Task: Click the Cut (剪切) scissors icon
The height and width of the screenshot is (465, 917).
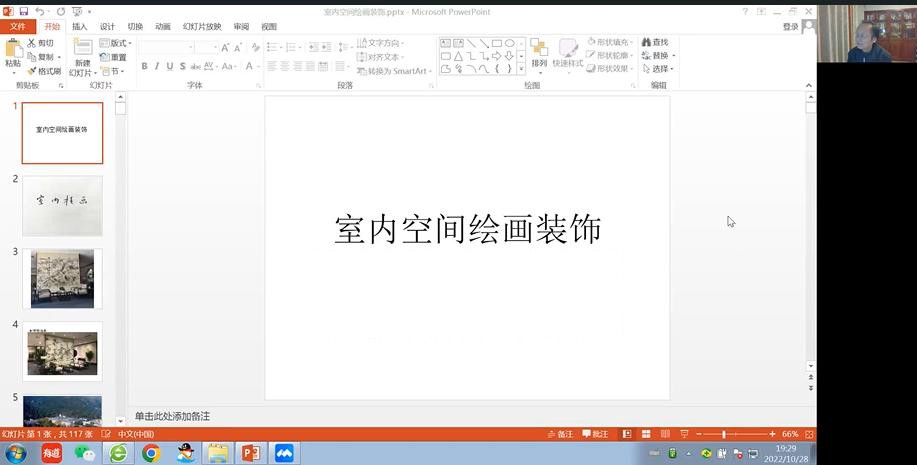Action: point(32,43)
